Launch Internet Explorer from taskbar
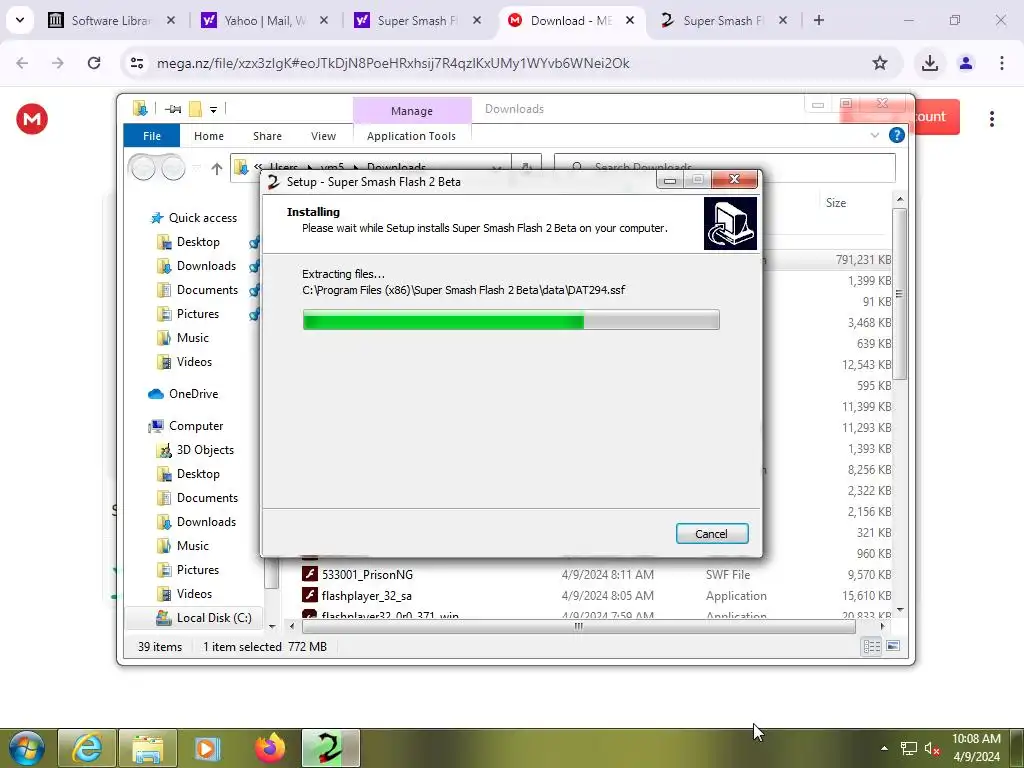1024x768 pixels. point(87,748)
